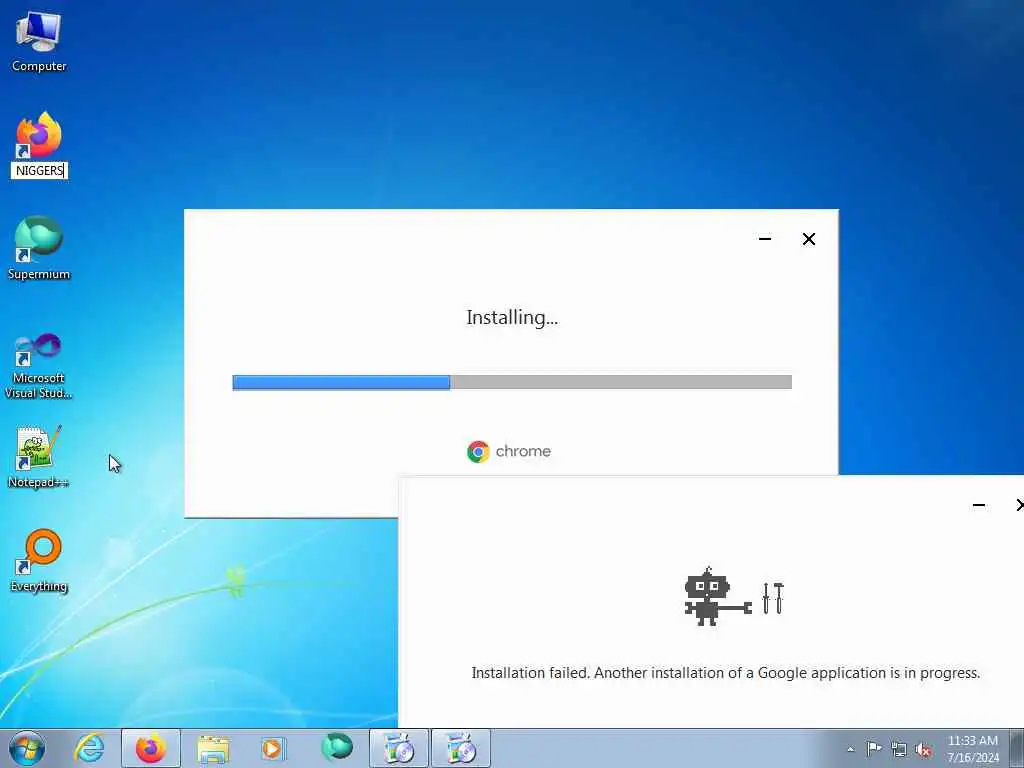Image resolution: width=1024 pixels, height=768 pixels.
Task: Click the muted volume tray icon
Action: (x=923, y=749)
